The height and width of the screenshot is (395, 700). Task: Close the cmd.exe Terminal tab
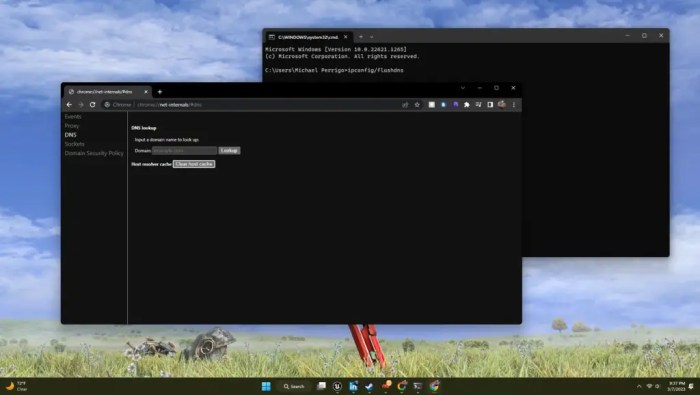[346, 37]
